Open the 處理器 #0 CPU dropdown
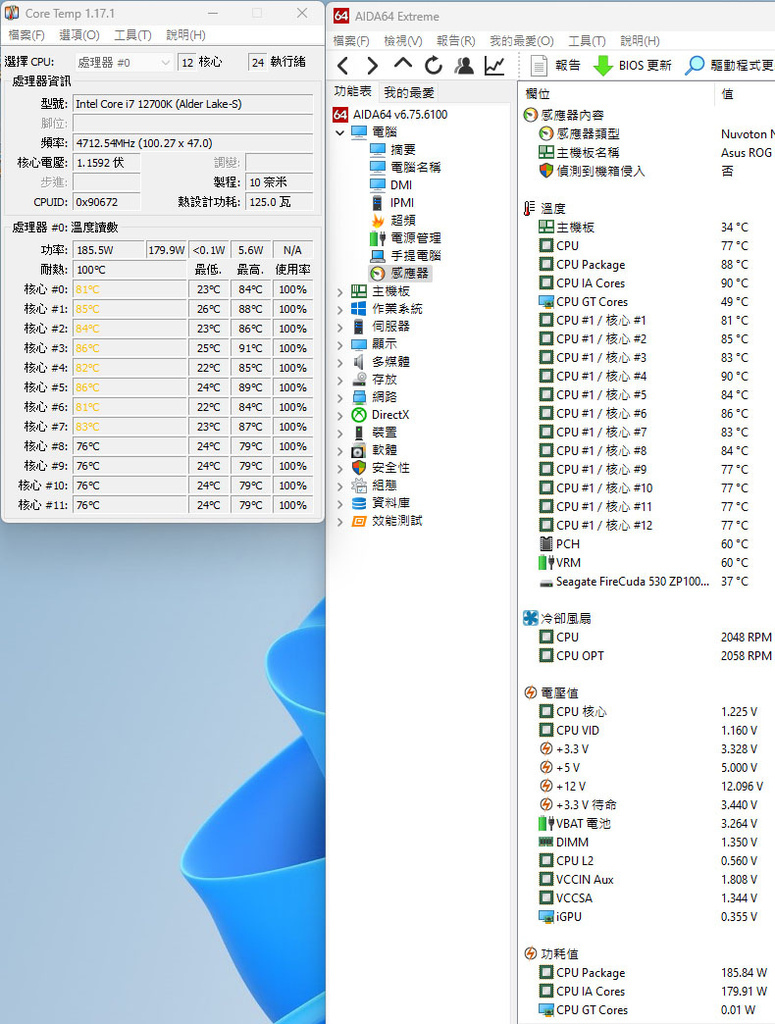 tap(124, 62)
